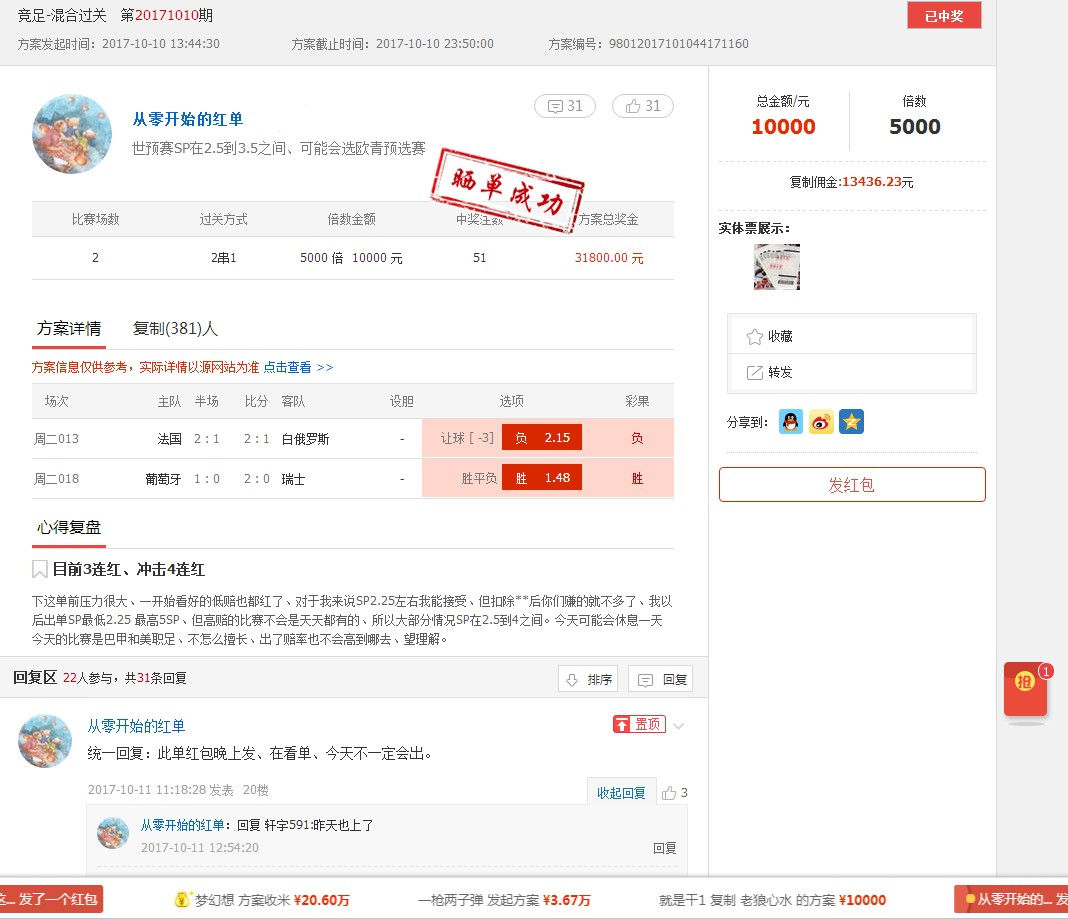Switch to the 复制(381)人 tab
The width and height of the screenshot is (1068, 919).
pos(175,328)
